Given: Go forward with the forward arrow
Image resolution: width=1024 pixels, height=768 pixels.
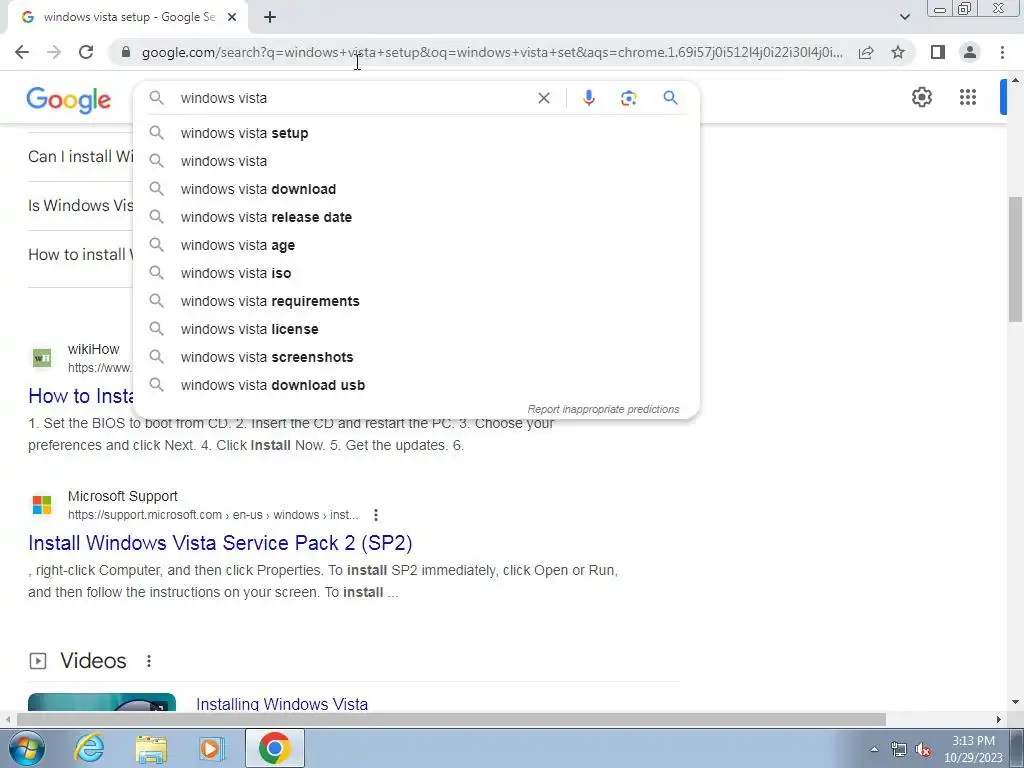Looking at the screenshot, I should click(54, 52).
